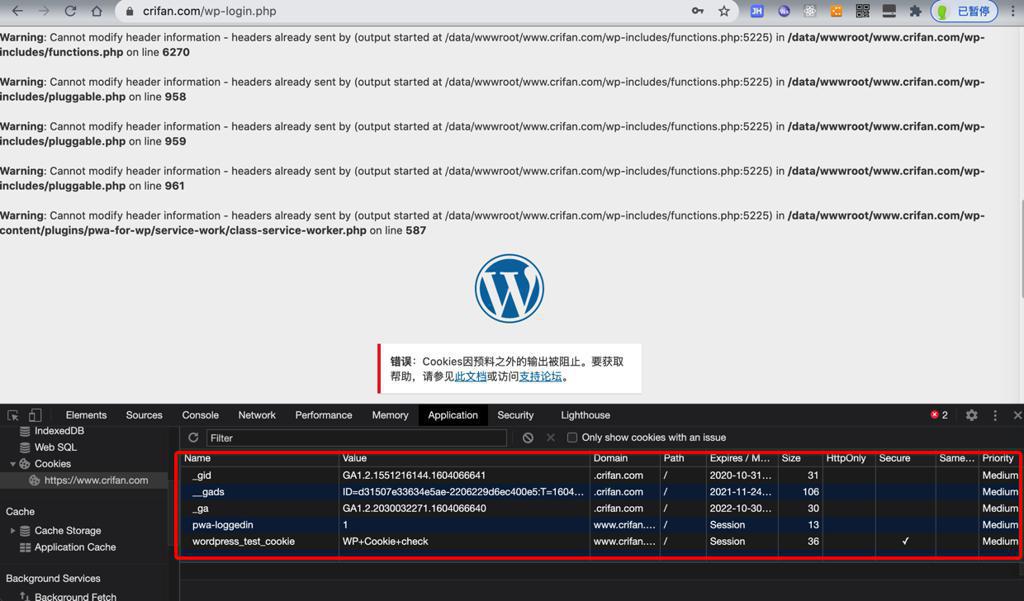Select https://www.crifan.com cookies entry
1024x601 pixels.
(x=96, y=480)
